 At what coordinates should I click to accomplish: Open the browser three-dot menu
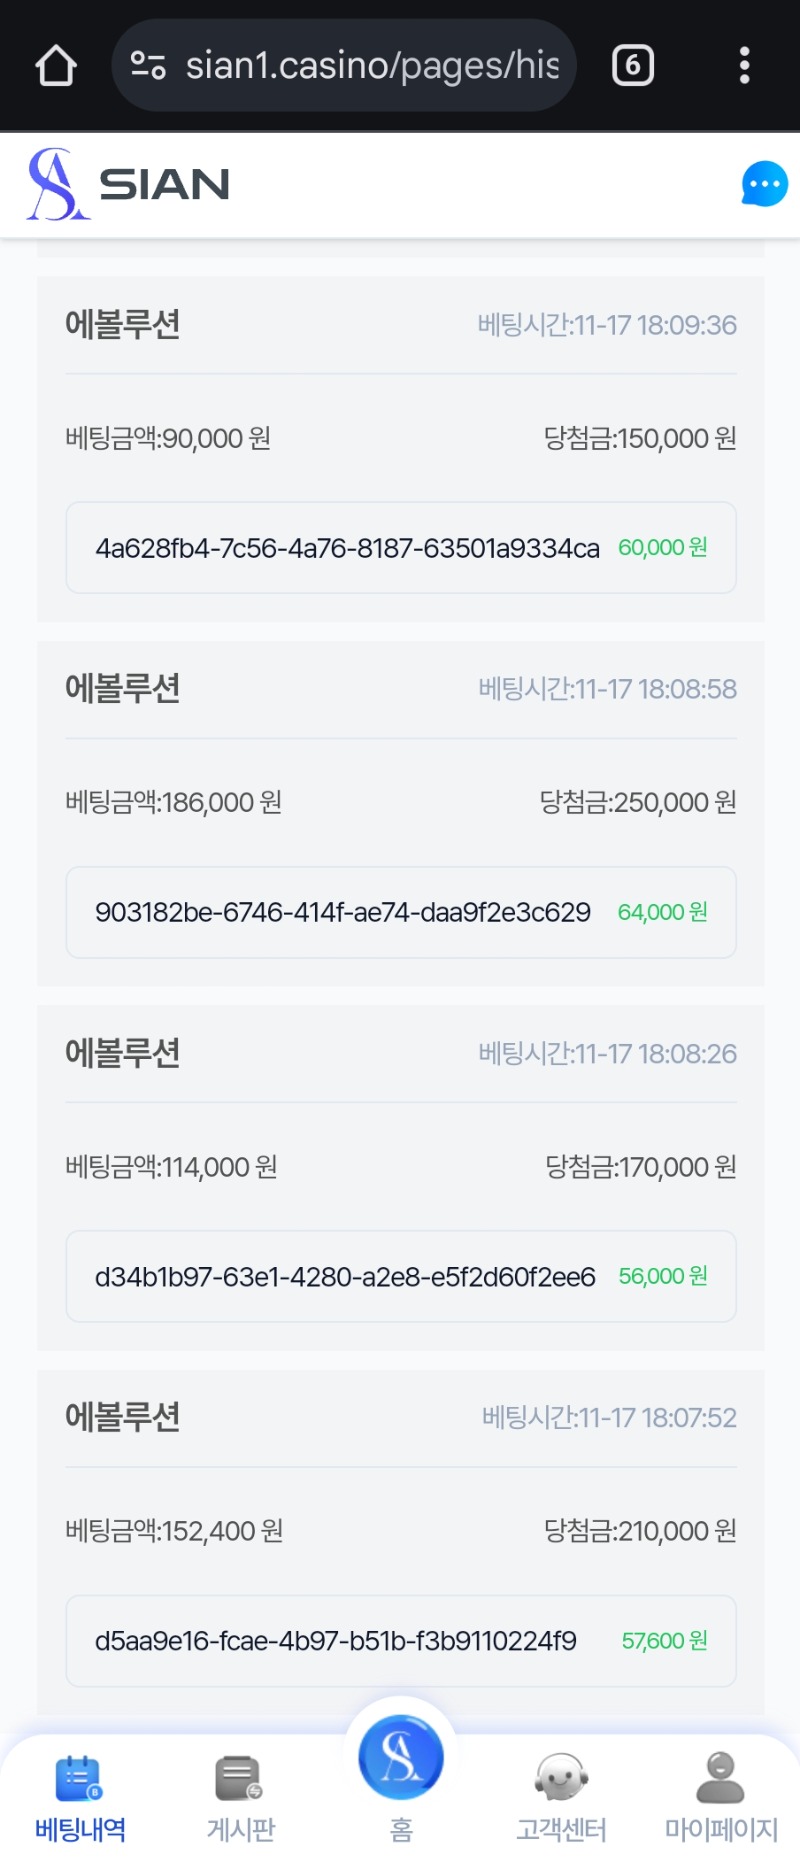pos(744,66)
